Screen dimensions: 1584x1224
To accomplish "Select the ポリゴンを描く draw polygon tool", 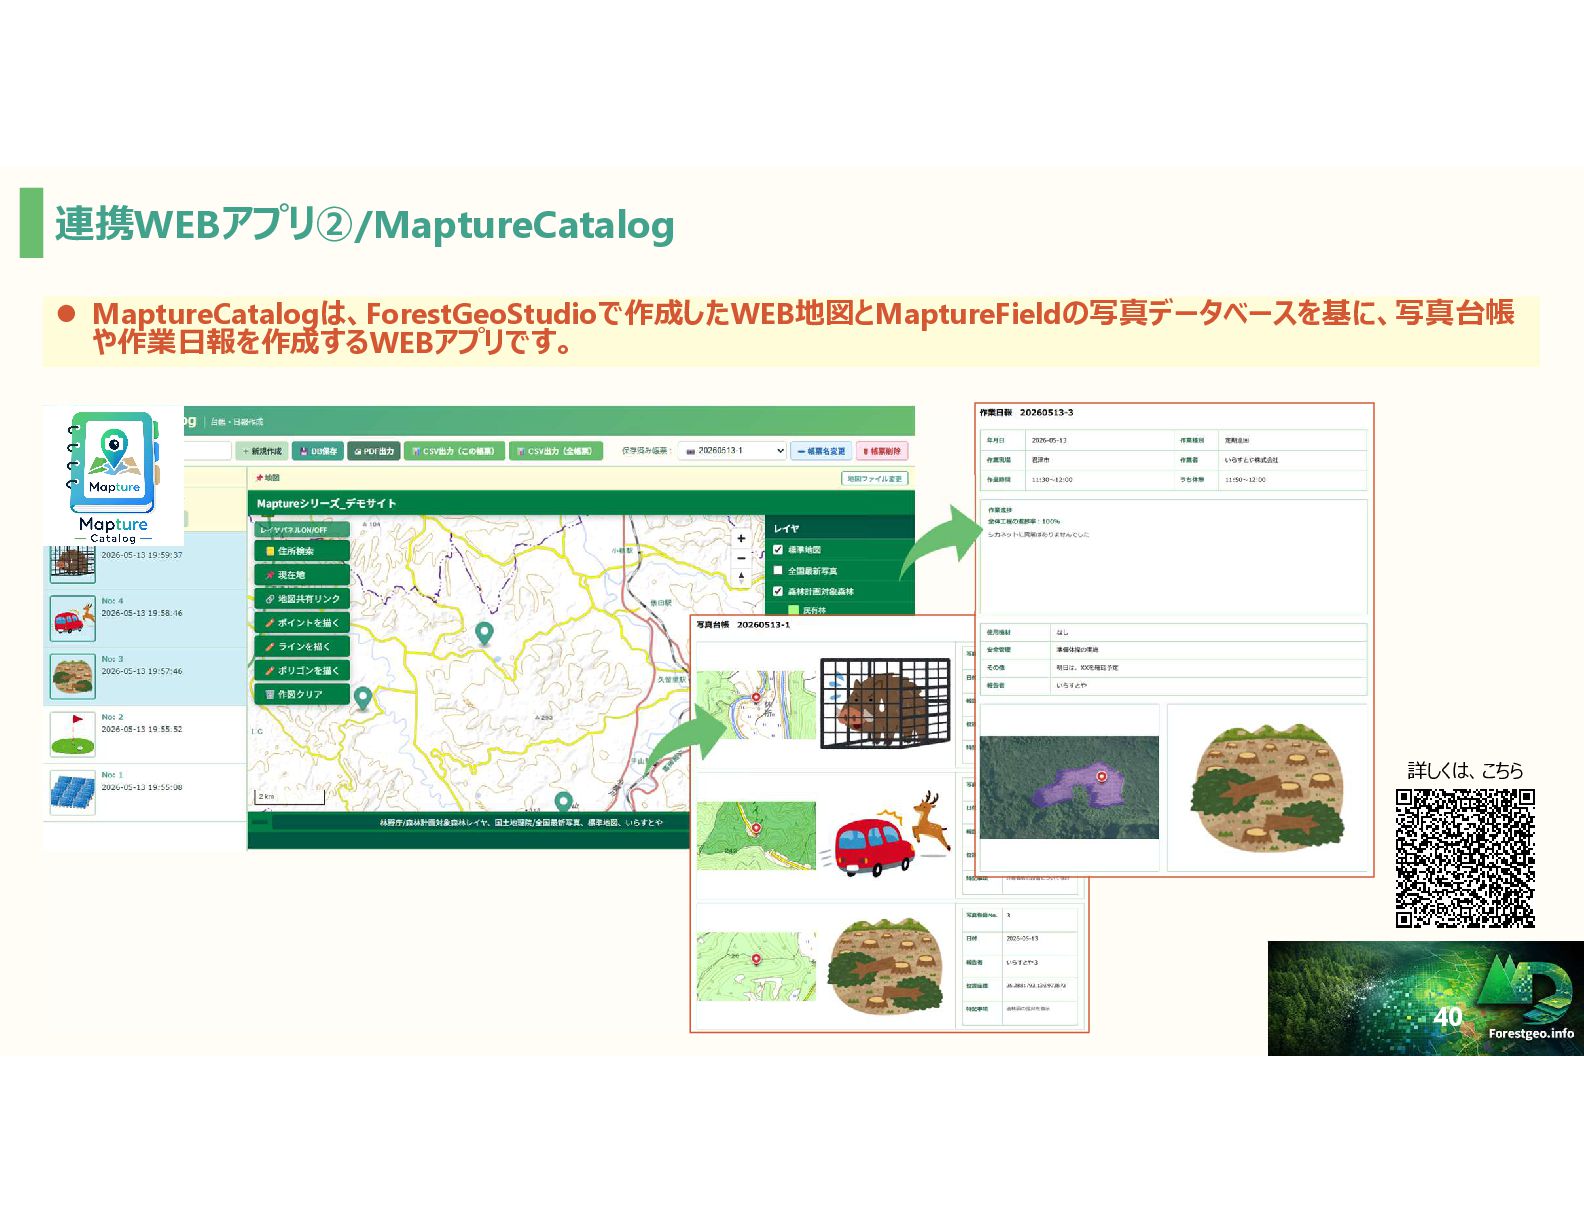I will (x=302, y=671).
